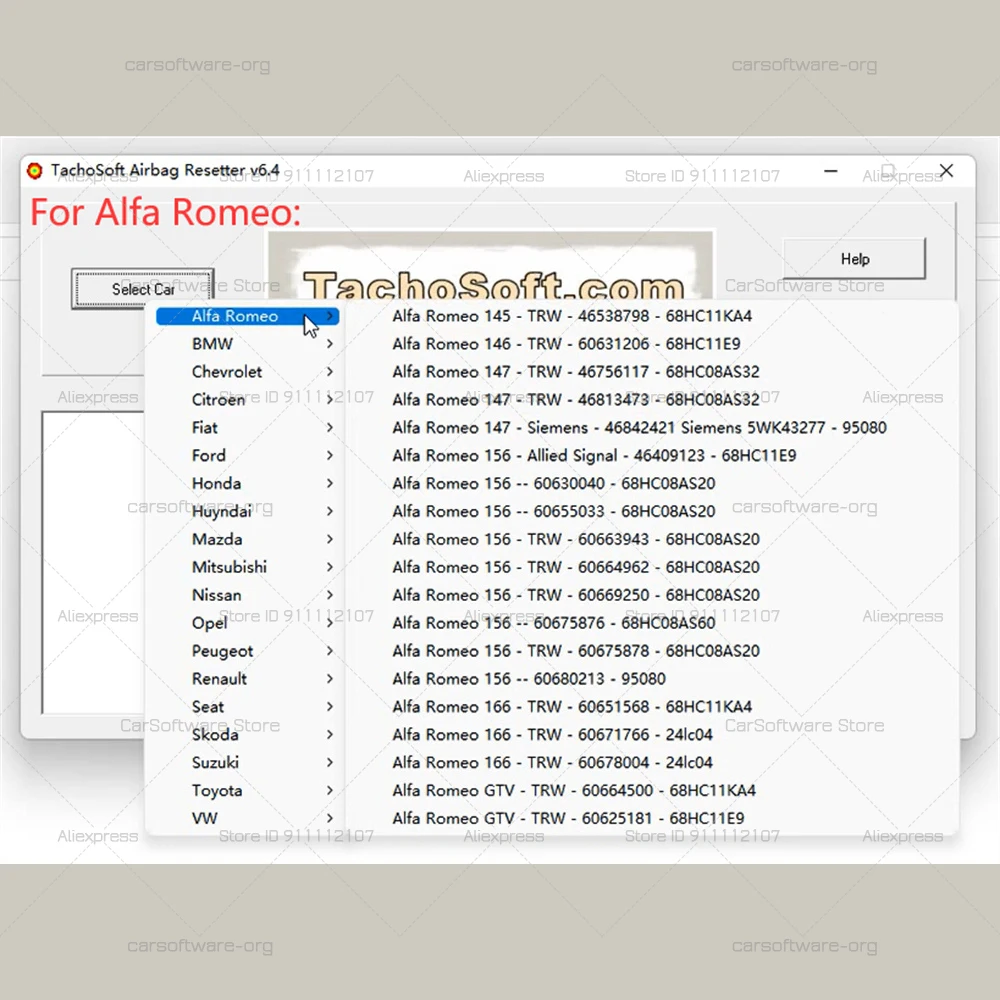
Task: Expand the VW submenu chevron
Action: (330, 818)
